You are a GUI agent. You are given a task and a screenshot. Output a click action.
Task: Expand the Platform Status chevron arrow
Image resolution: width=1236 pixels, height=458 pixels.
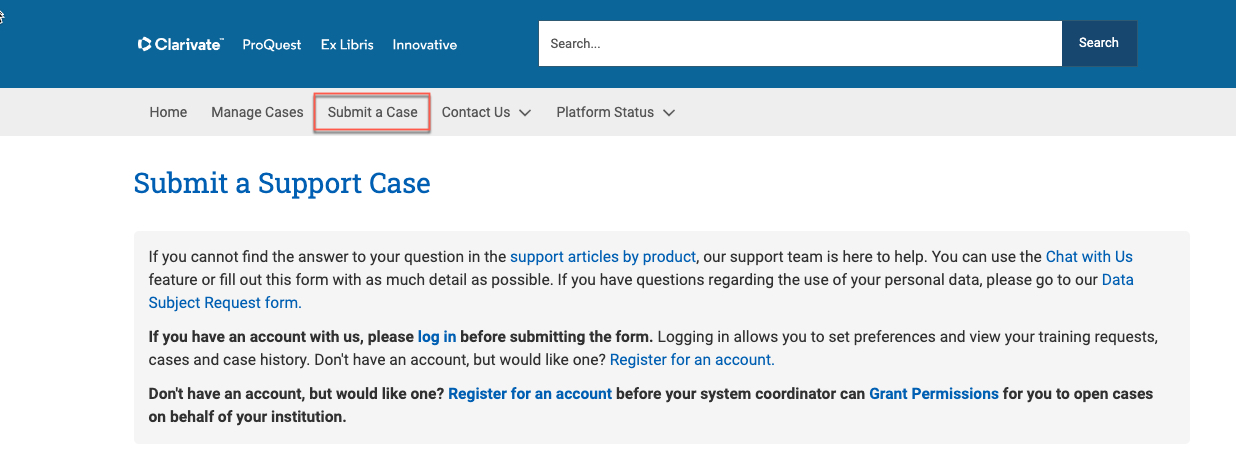tap(669, 112)
